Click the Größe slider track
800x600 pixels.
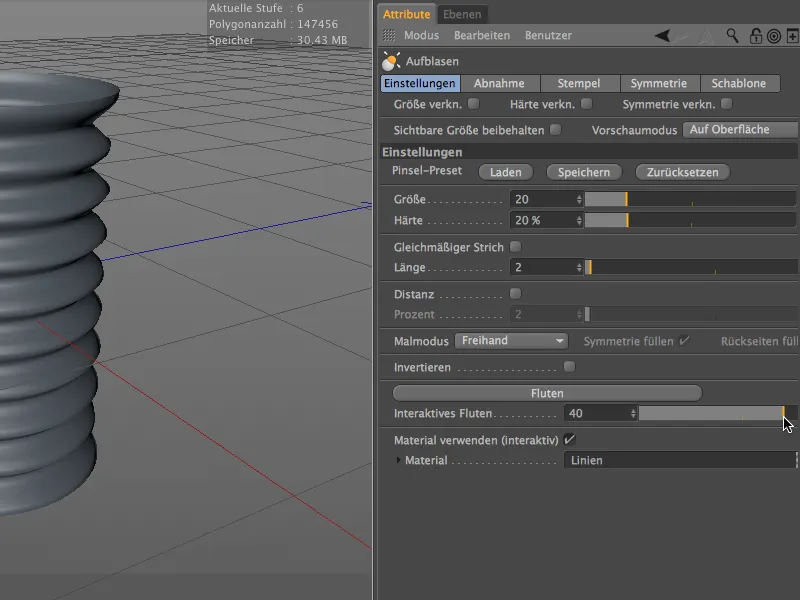coord(690,199)
